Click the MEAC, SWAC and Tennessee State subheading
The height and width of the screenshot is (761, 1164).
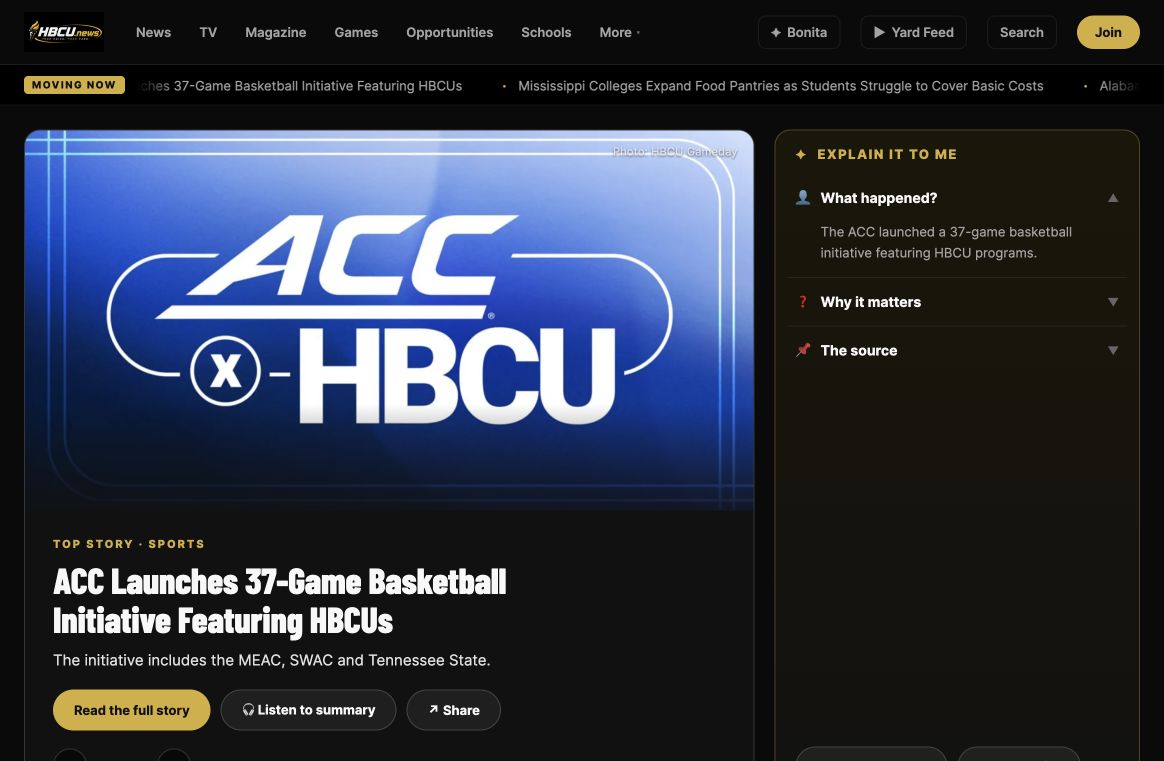272,660
